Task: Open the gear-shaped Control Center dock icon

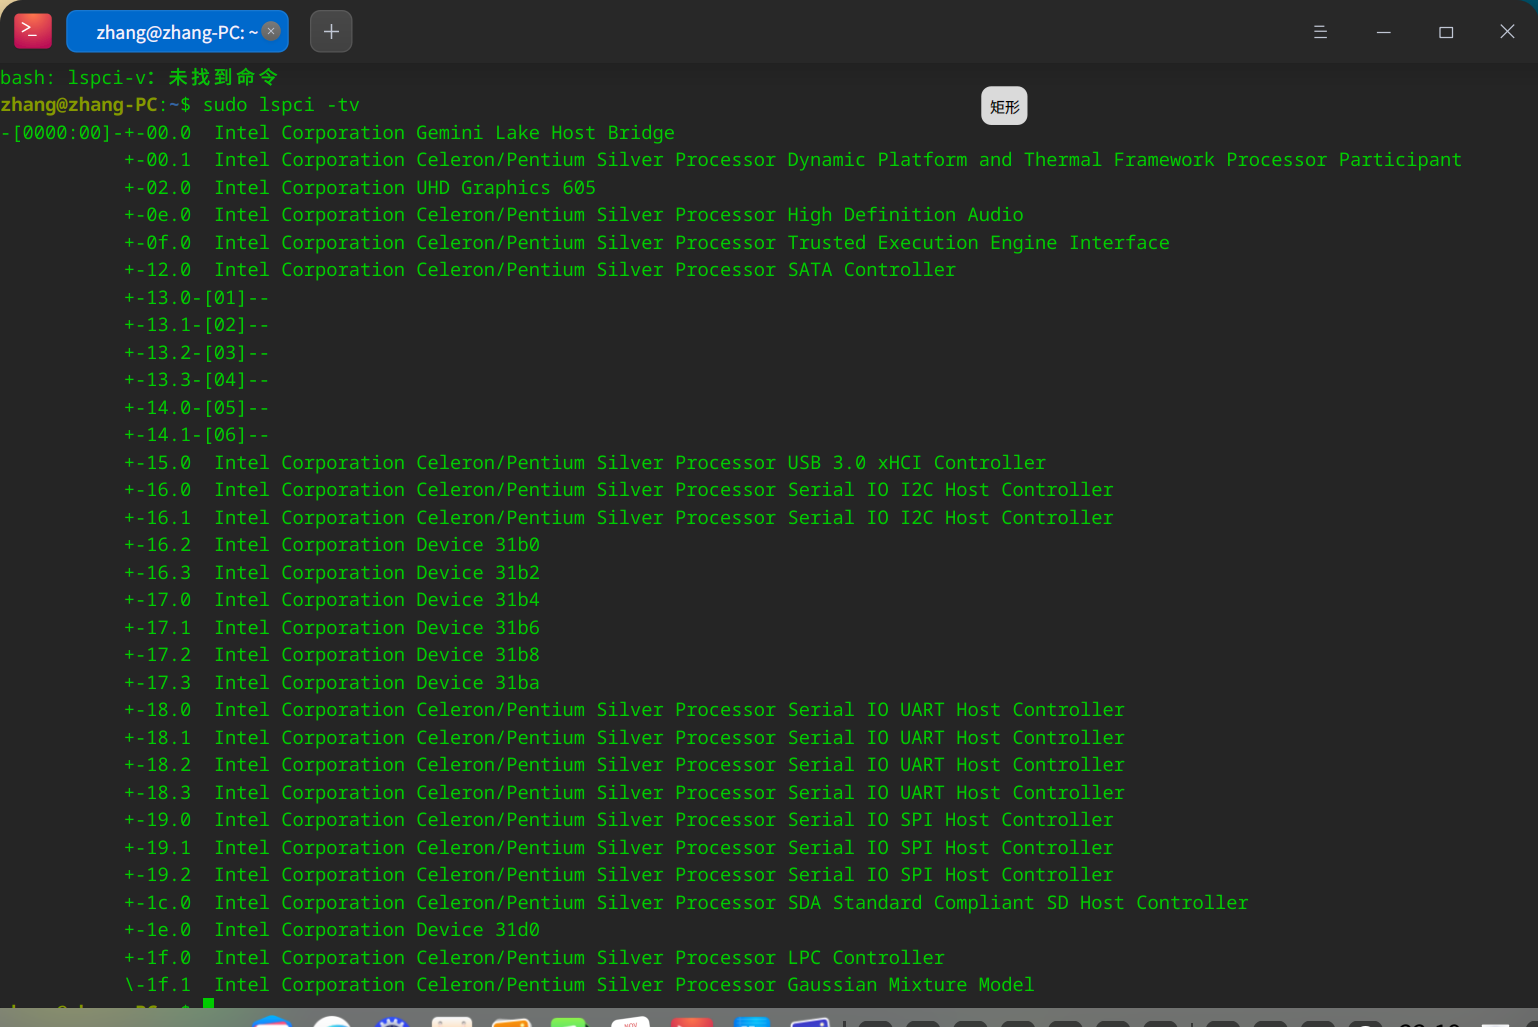Action: [390, 1020]
